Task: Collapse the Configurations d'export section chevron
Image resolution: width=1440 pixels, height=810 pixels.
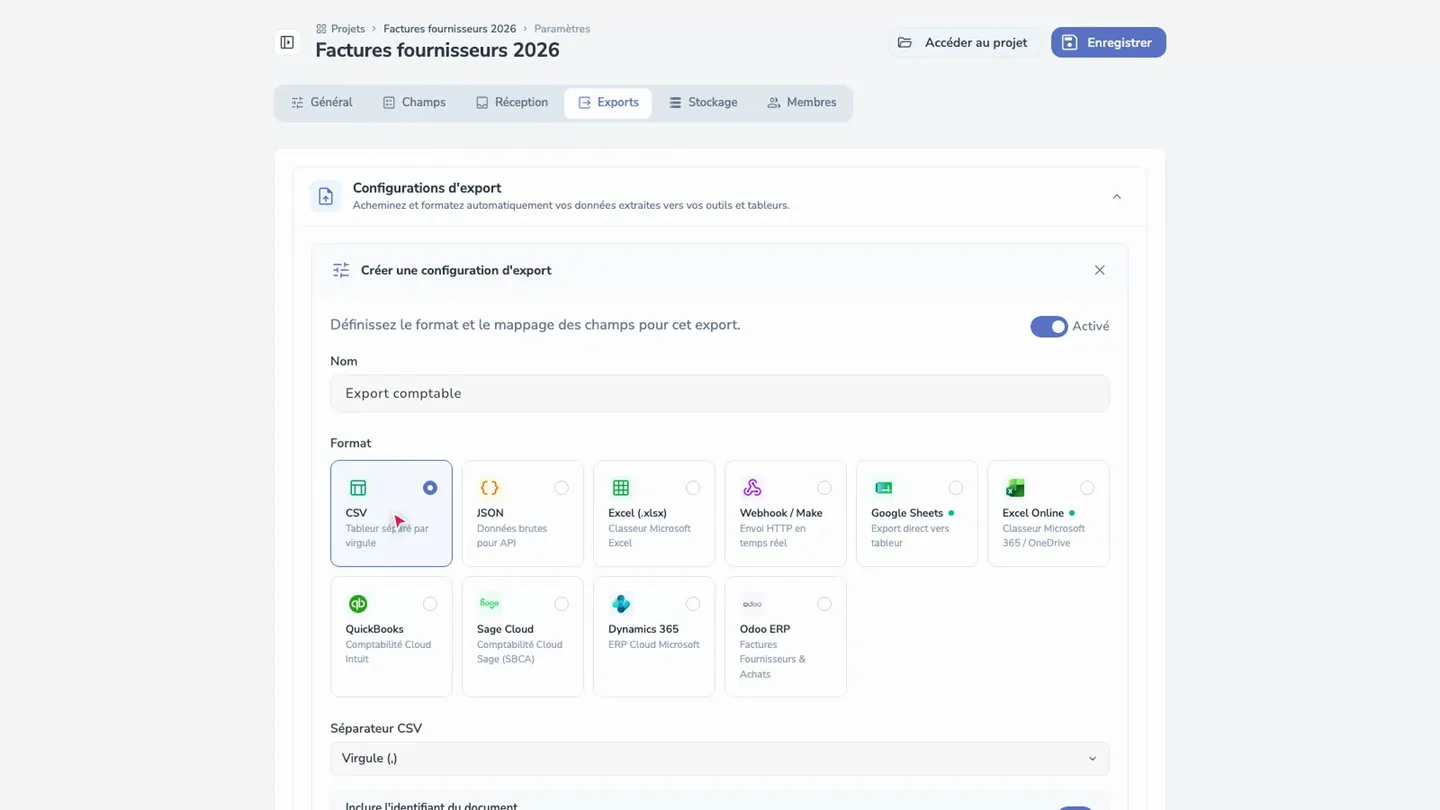Action: [1117, 197]
